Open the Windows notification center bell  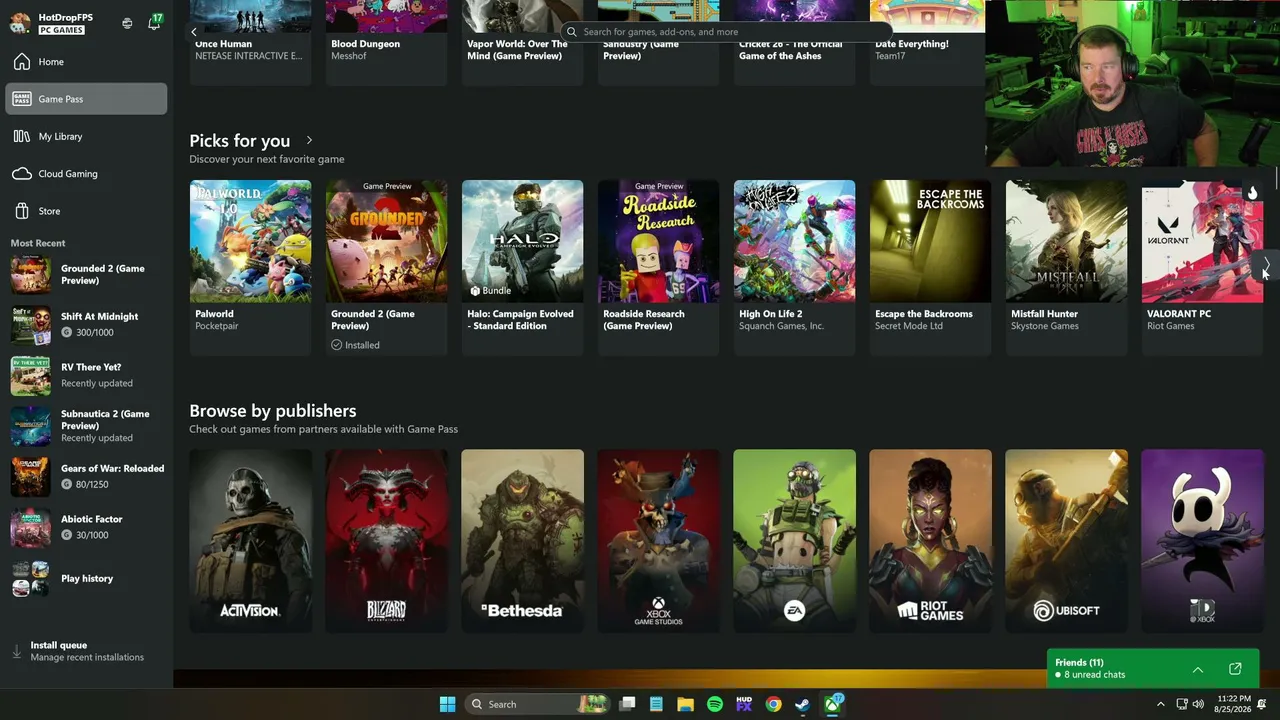pyautogui.click(x=1263, y=704)
